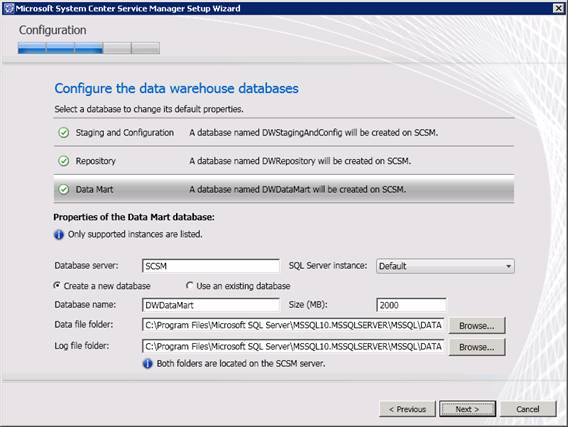Image resolution: width=568 pixels, height=427 pixels.
Task: Click the info icon beside Both folders message
Action: [x=147, y=364]
